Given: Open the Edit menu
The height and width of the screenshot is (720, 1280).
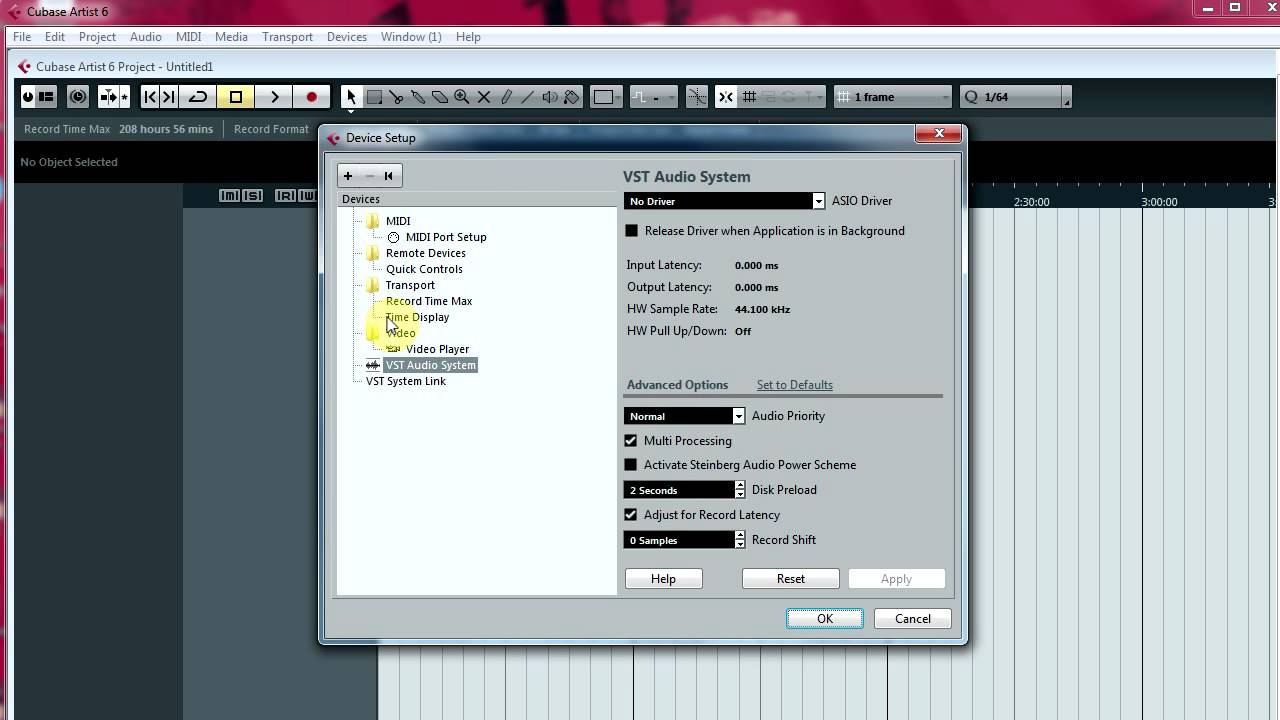Looking at the screenshot, I should [55, 37].
